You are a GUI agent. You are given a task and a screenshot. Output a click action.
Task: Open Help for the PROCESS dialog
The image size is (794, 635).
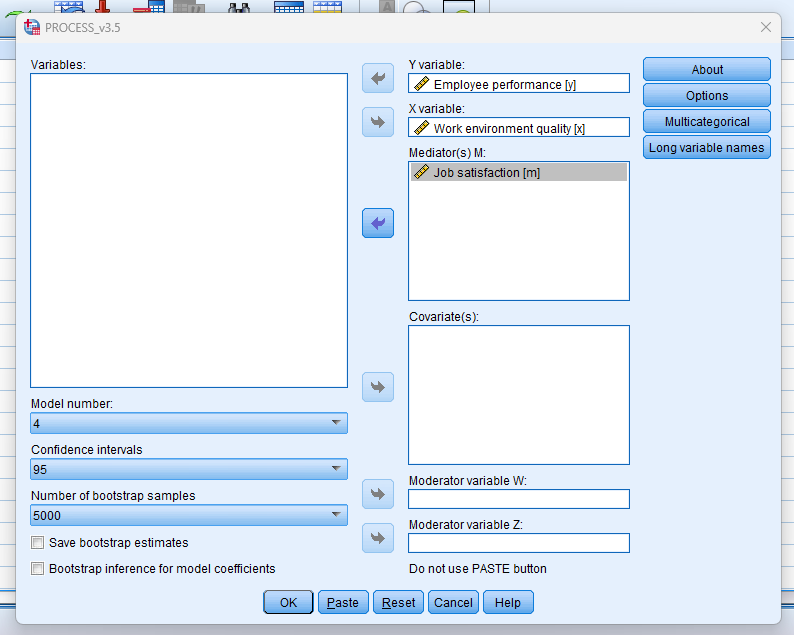508,602
